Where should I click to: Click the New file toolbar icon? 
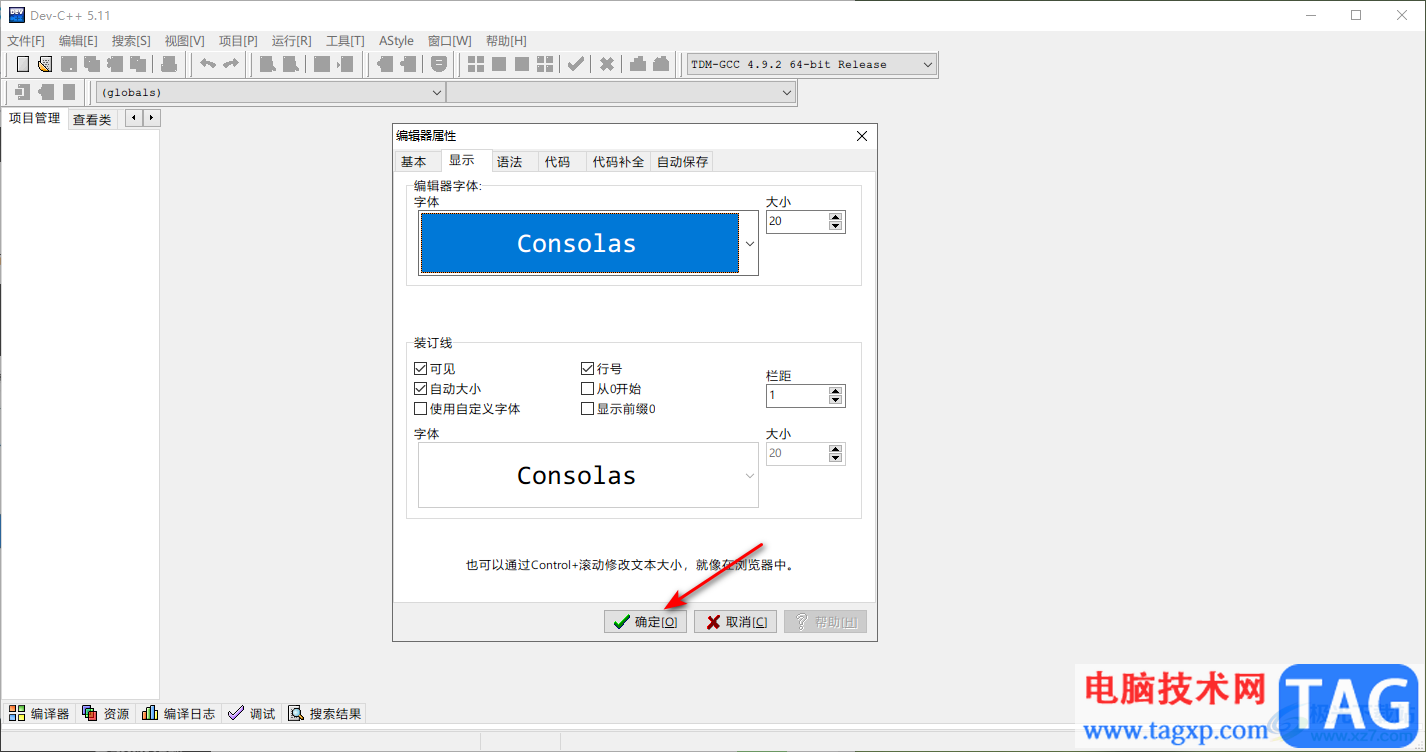point(23,64)
